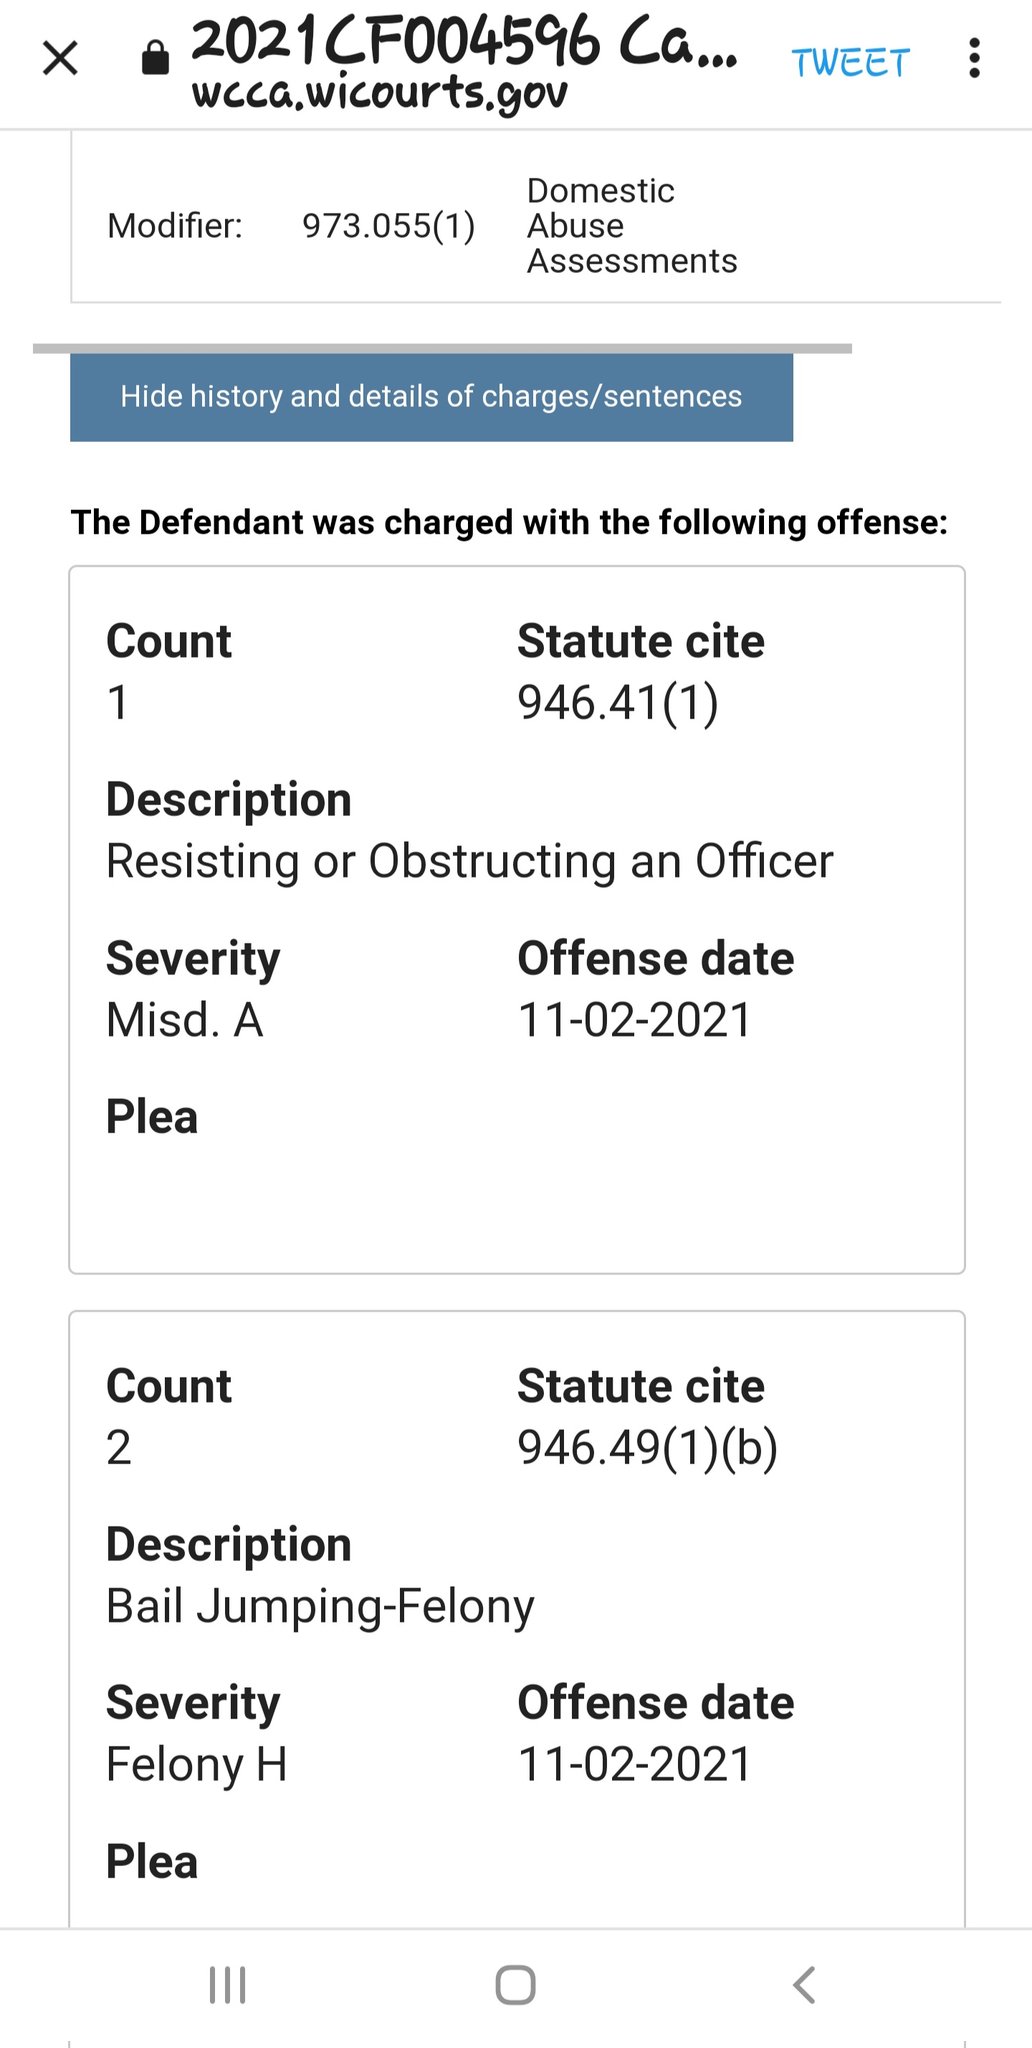The width and height of the screenshot is (1032, 2048).
Task: Tap the horizontal gray scroll bar
Action: tap(442, 348)
